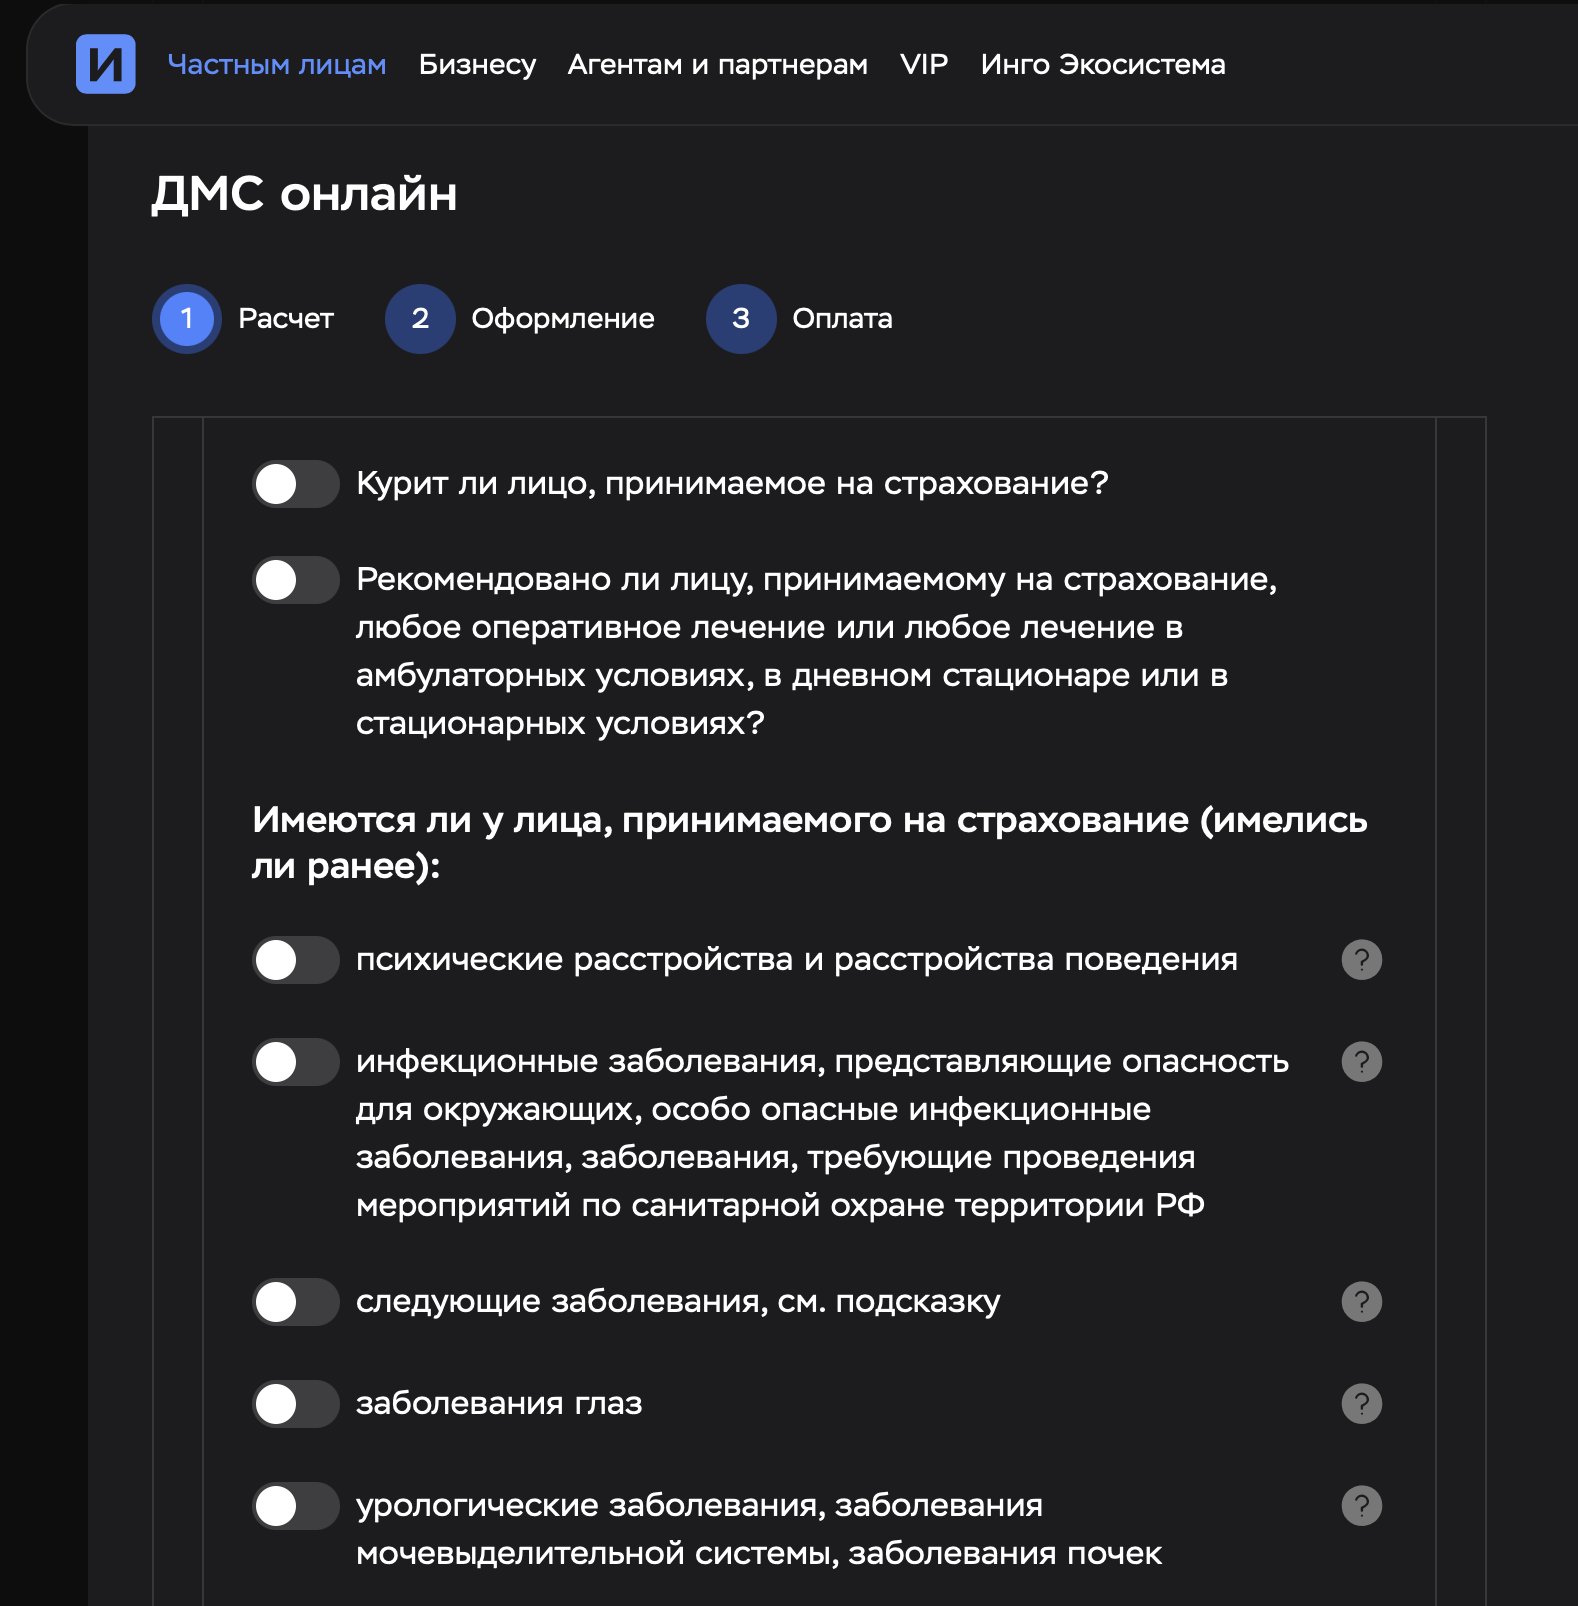Switch on заболевания глаз toggle
This screenshot has height=1606, width=1578.
(x=296, y=1404)
